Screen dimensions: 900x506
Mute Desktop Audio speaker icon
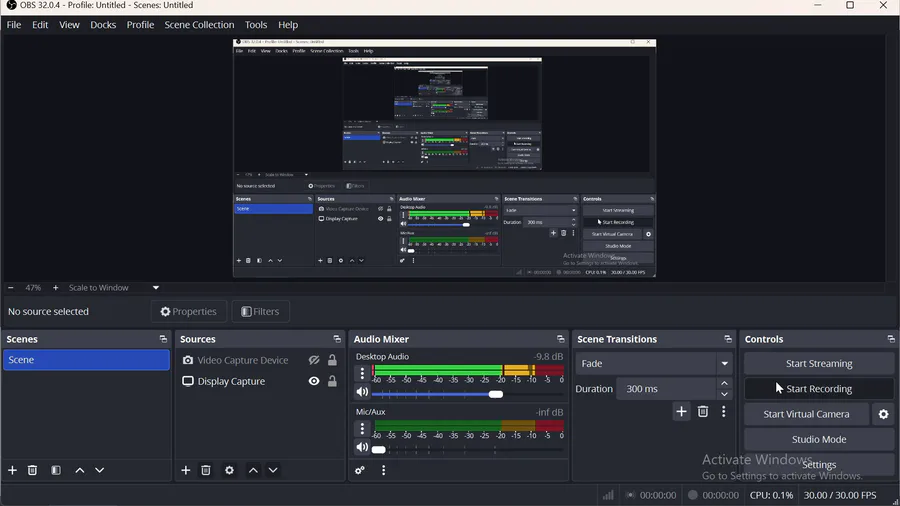pyautogui.click(x=362, y=392)
